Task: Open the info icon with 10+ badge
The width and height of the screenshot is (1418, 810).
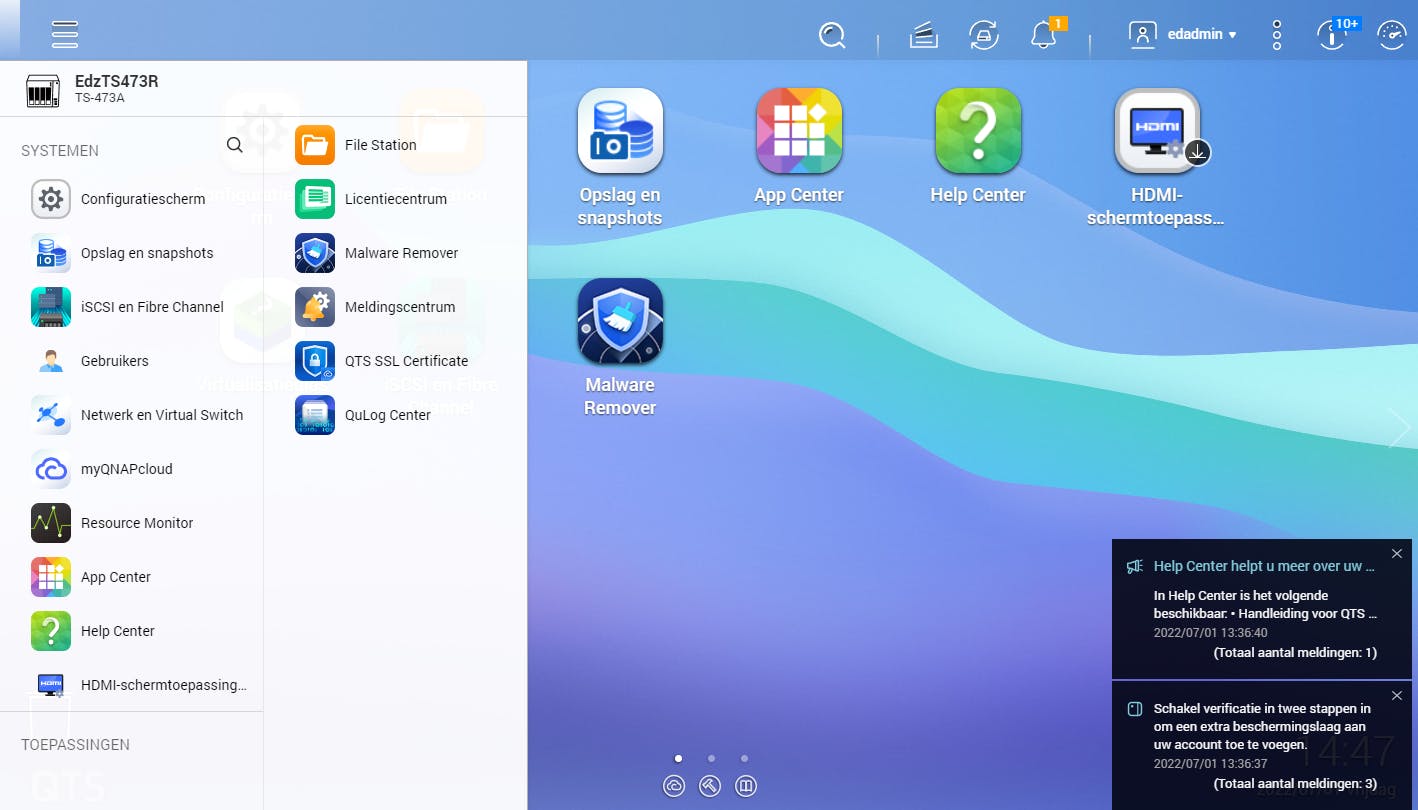Action: [x=1332, y=35]
